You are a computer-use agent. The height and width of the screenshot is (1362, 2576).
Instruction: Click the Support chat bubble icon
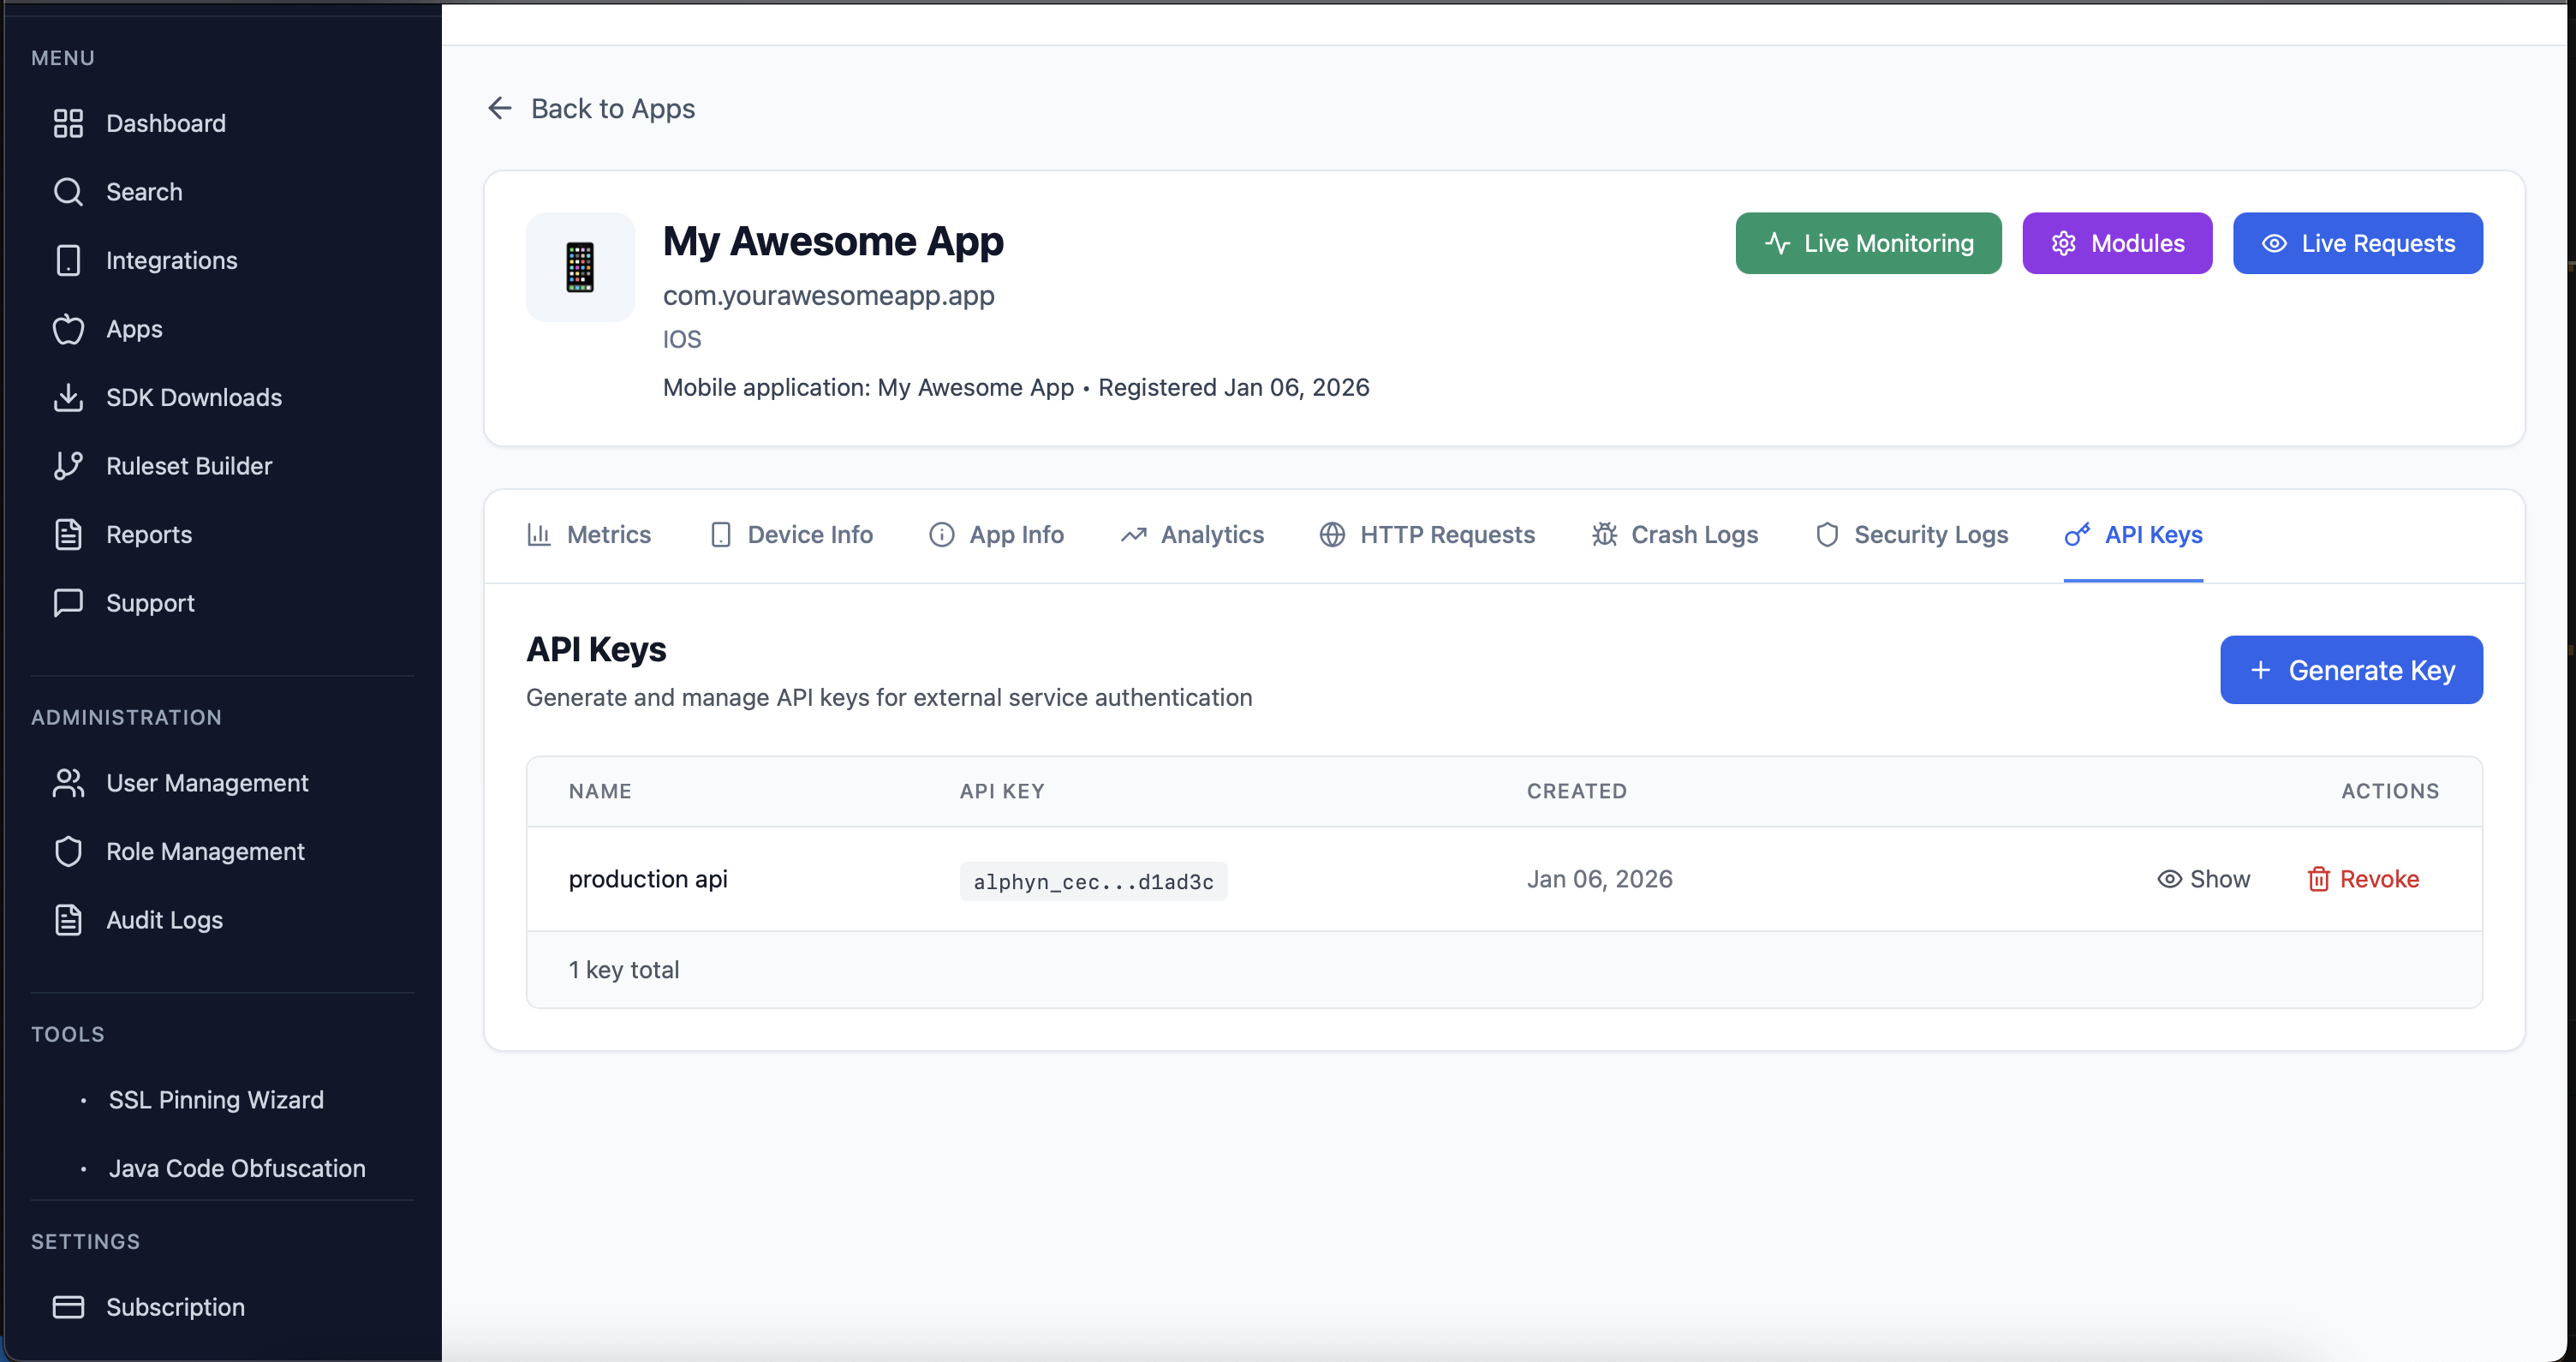point(68,603)
